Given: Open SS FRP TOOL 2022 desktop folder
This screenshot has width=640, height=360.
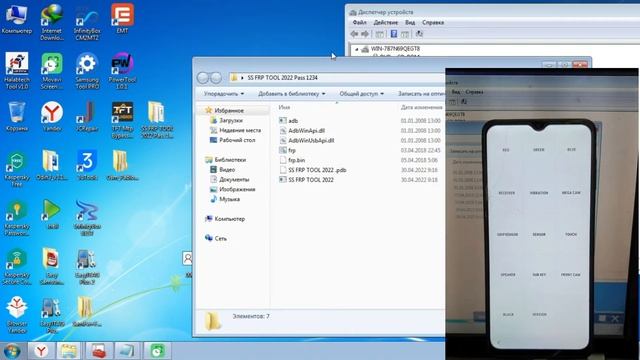Looking at the screenshot, I should point(157,120).
